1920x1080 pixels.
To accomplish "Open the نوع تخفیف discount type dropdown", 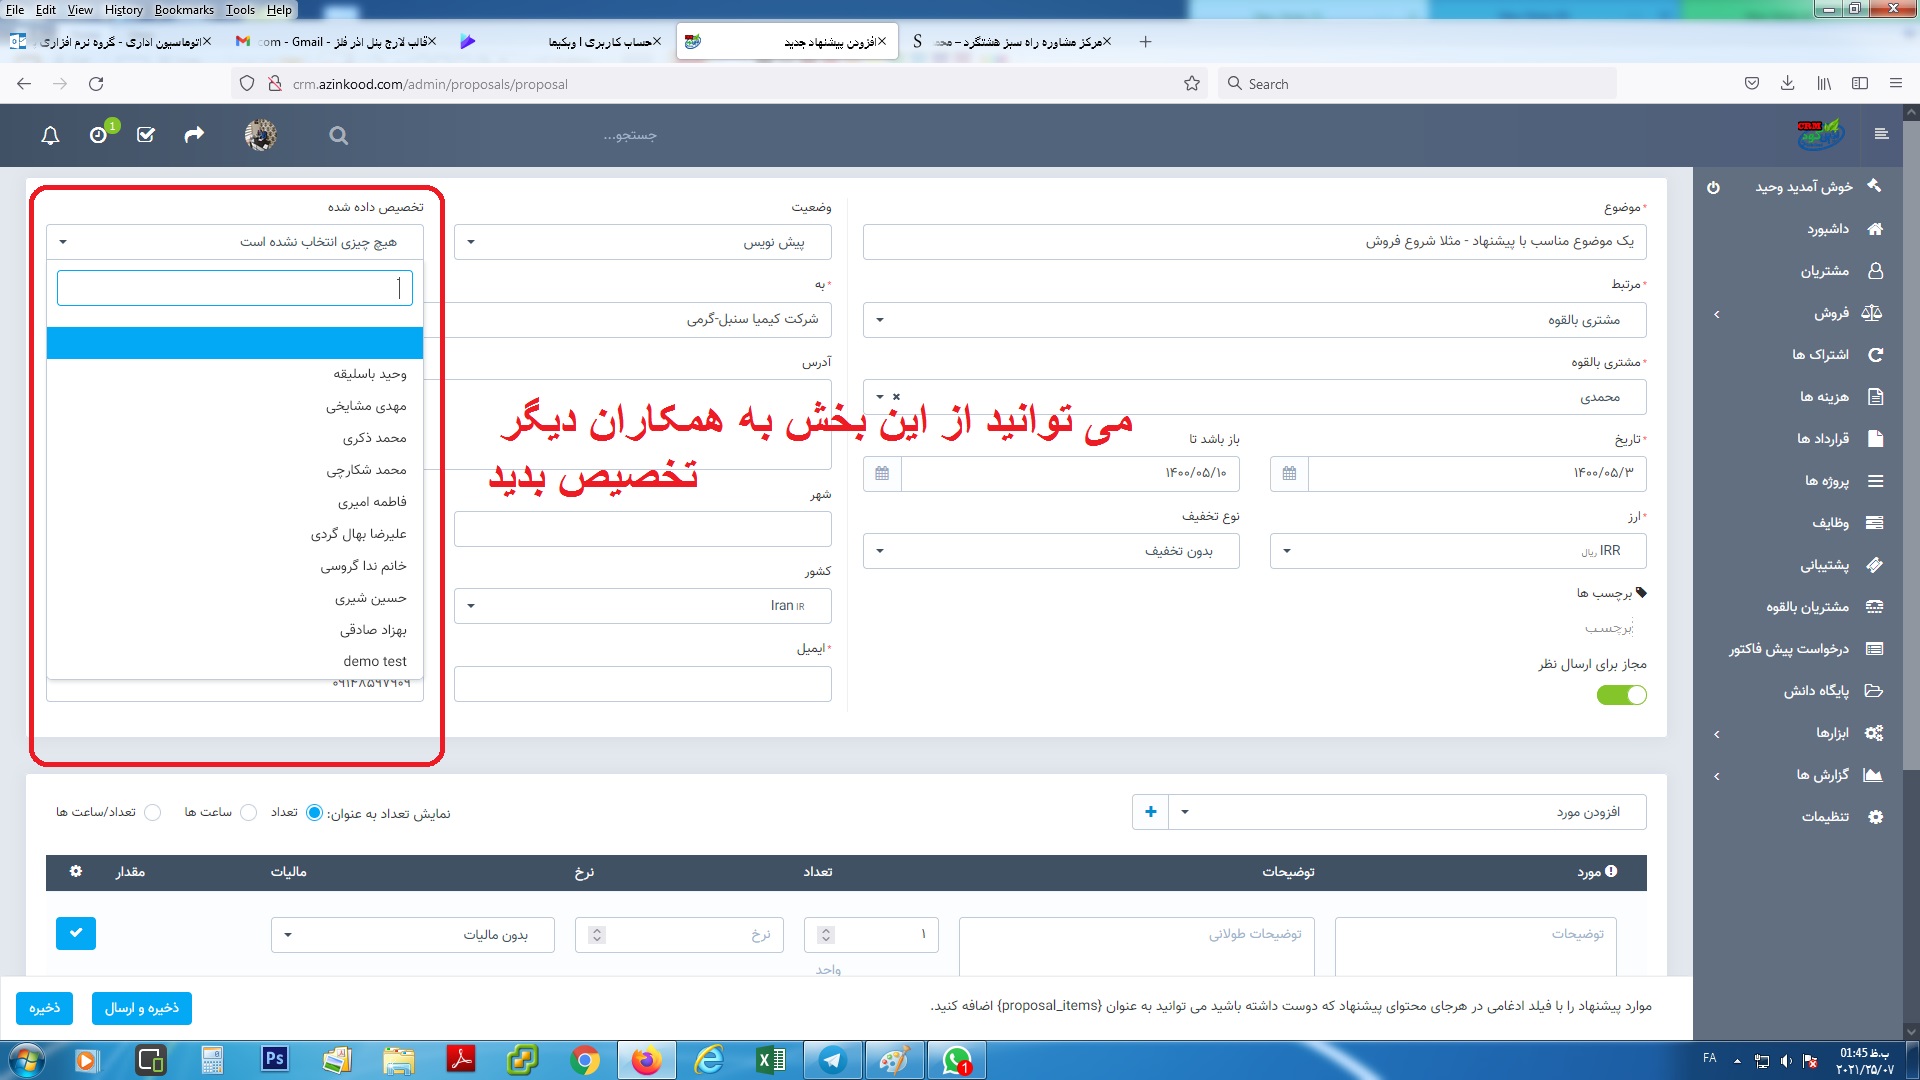I will click(x=1051, y=551).
